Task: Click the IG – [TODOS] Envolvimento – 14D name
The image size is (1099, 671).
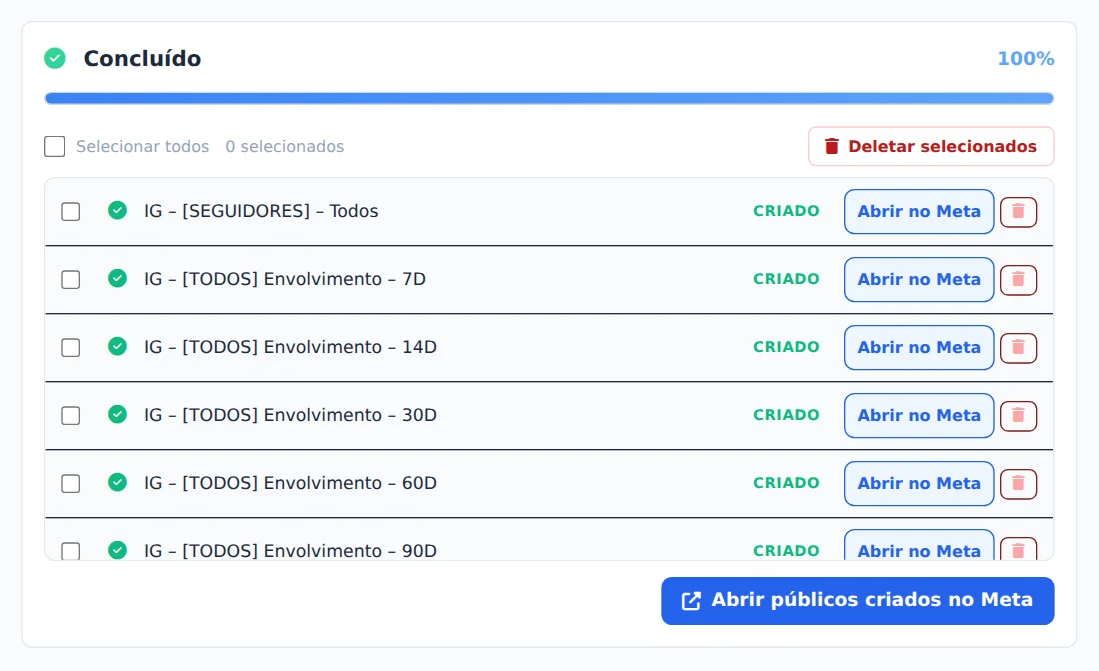Action: (290, 347)
